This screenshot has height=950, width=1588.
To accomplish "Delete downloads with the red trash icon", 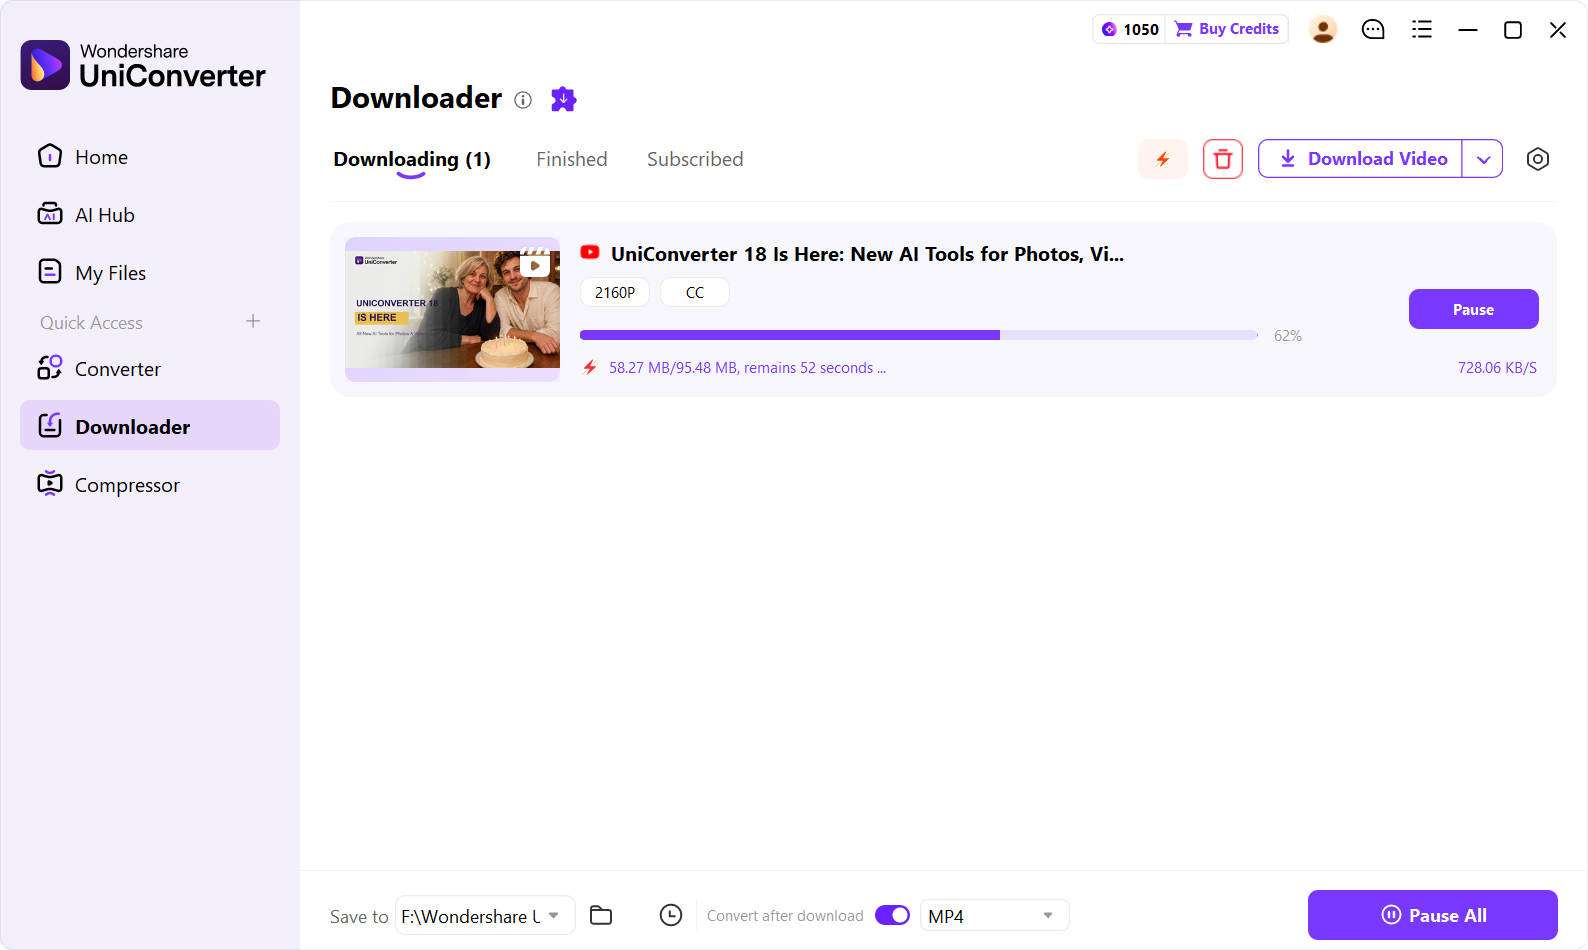I will coord(1222,159).
